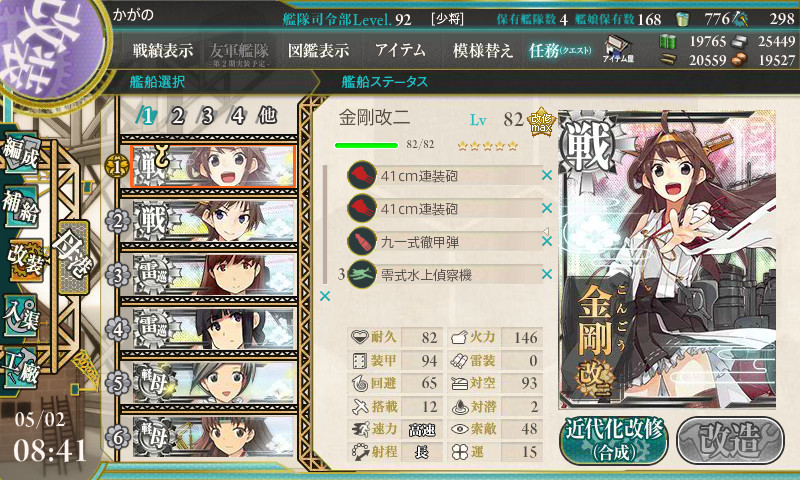Open the 編成 fleet composition sidebar icon
Image resolution: width=800 pixels, height=480 pixels.
[21, 153]
